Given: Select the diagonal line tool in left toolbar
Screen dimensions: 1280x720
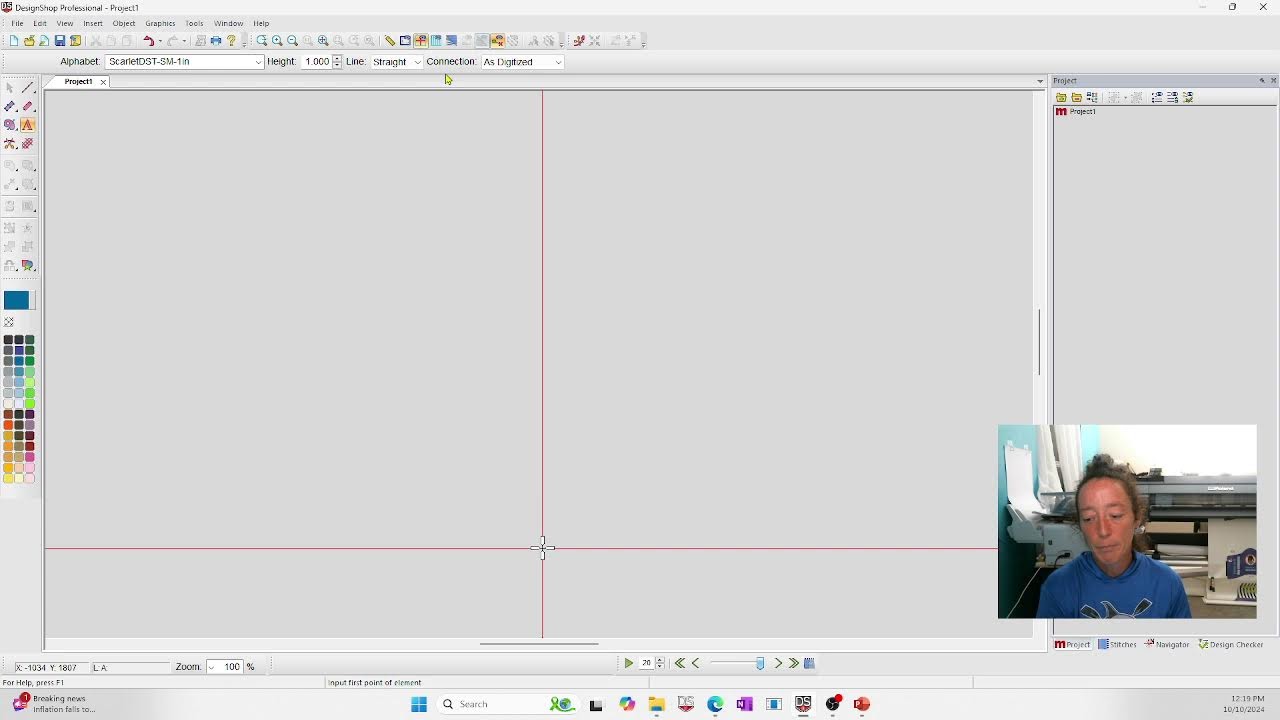Looking at the screenshot, I should tap(27, 88).
